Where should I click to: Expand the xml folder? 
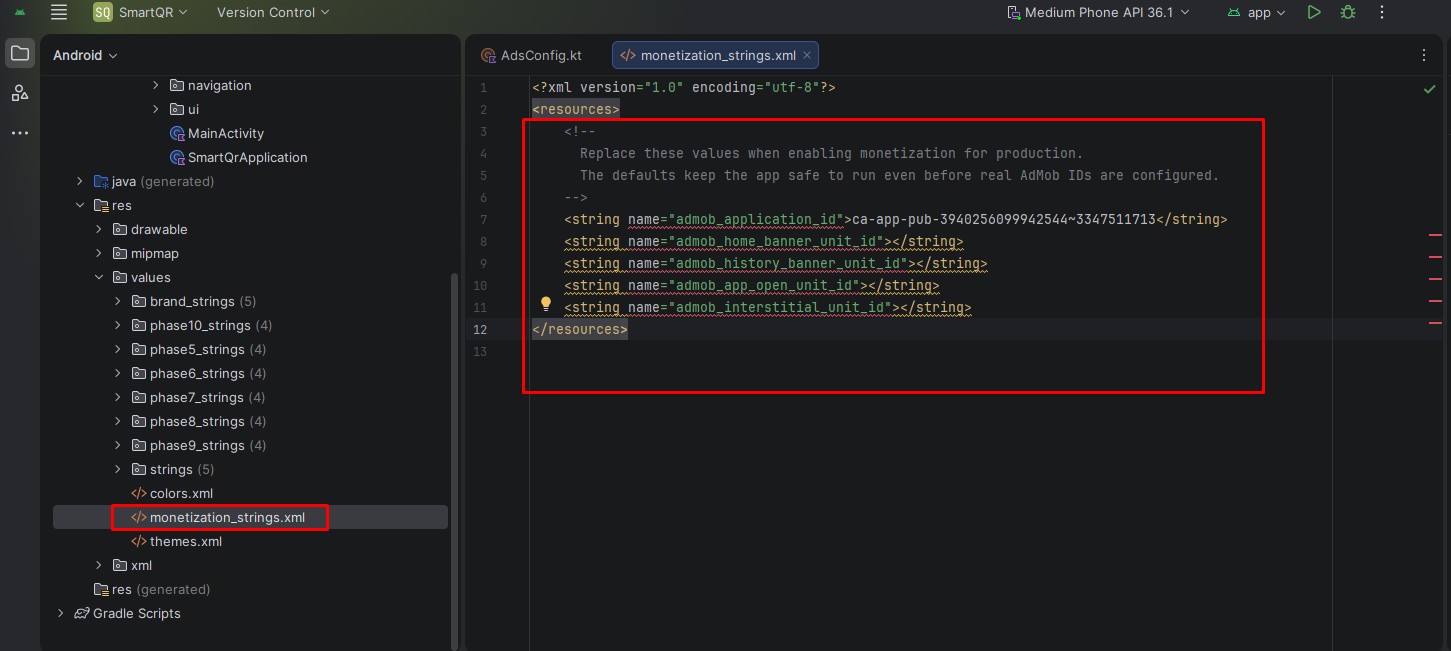pyautogui.click(x=99, y=565)
